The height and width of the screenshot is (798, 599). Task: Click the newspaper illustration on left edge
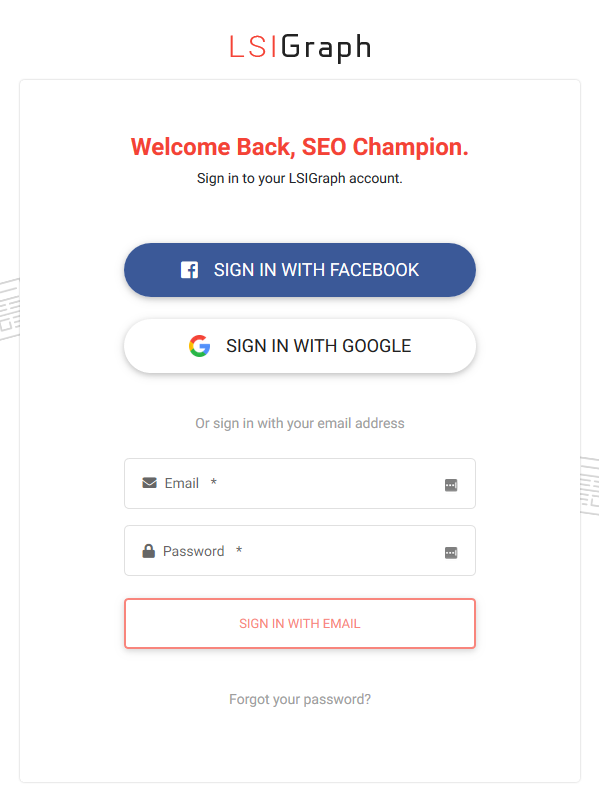tap(10, 309)
